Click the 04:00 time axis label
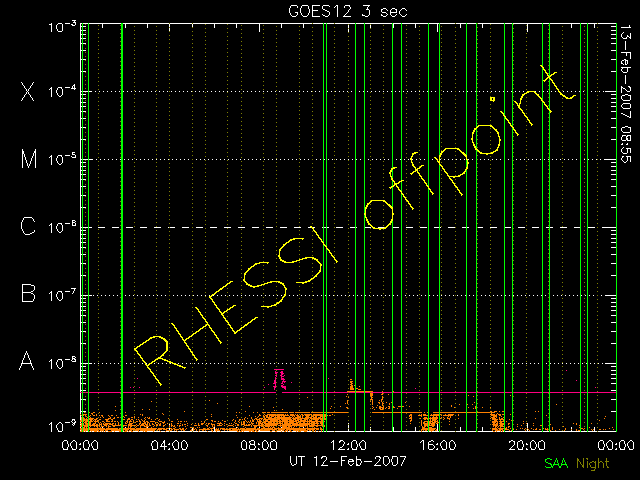640x480 pixels. click(169, 444)
